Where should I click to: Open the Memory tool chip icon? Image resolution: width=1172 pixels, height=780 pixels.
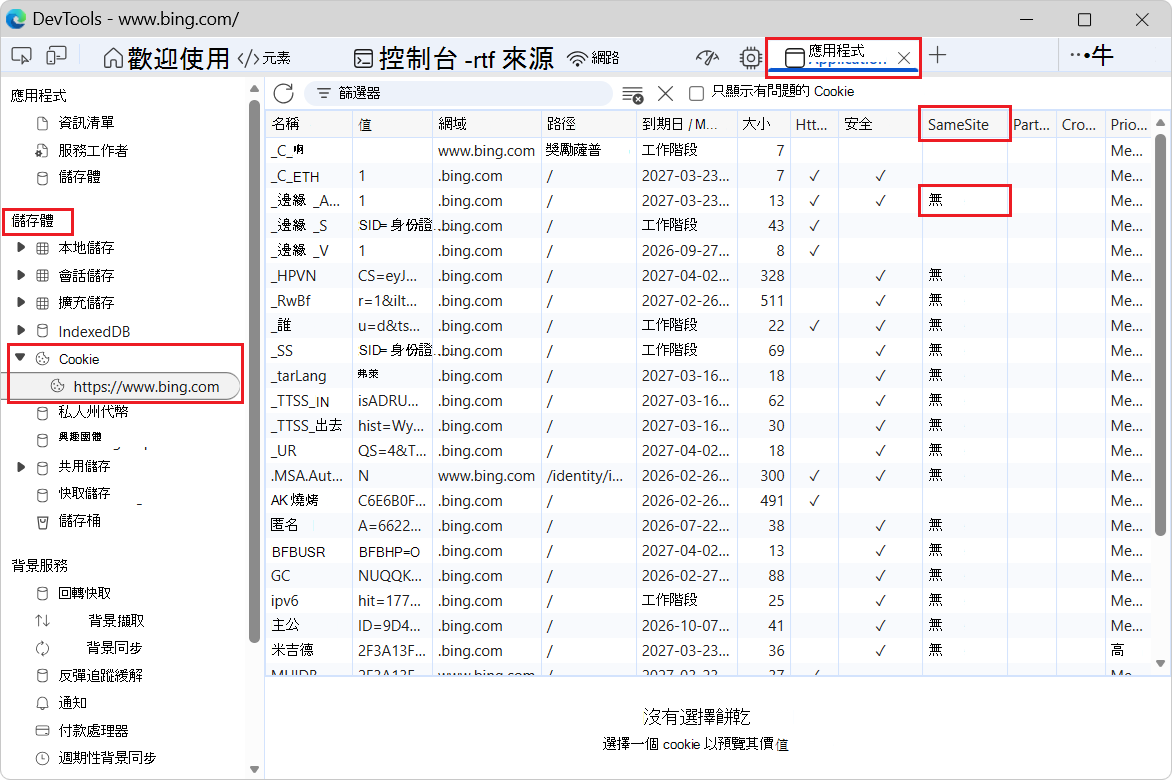(x=750, y=58)
